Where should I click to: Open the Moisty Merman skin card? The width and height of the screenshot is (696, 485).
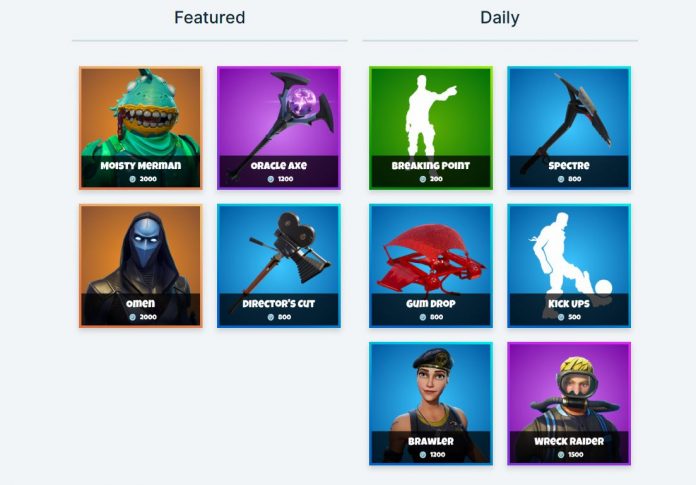141,128
